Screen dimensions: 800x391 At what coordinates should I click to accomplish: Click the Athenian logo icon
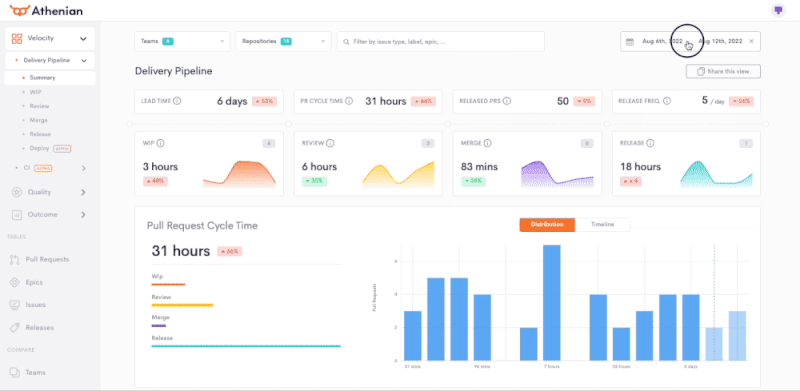coord(19,10)
